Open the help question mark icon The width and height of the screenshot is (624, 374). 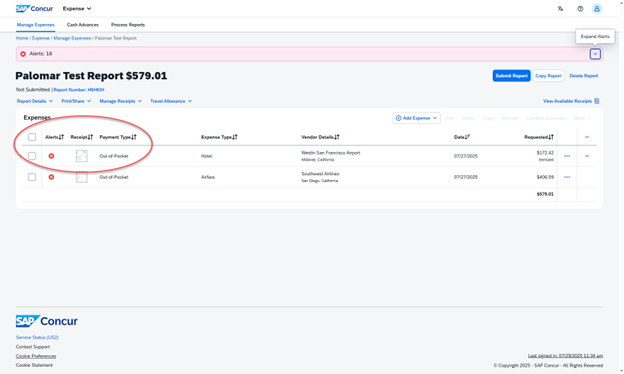tap(580, 8)
